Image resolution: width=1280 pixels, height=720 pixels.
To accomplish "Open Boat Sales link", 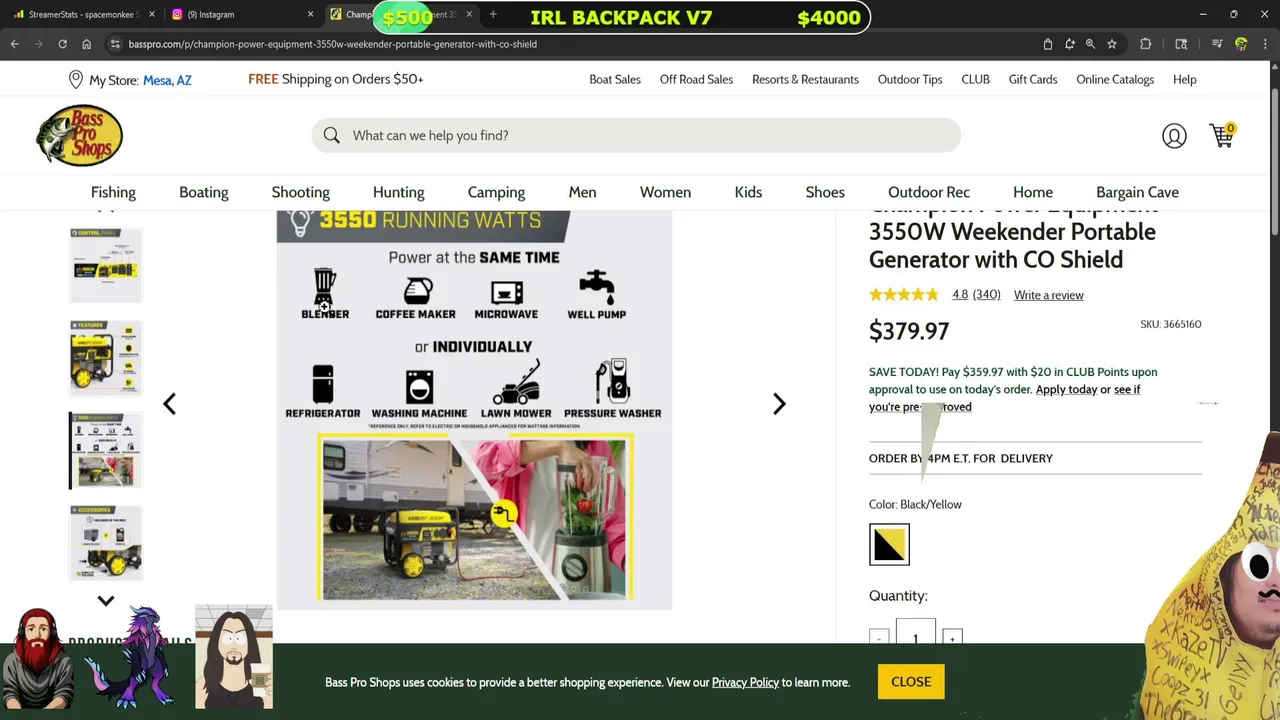I will 615,79.
